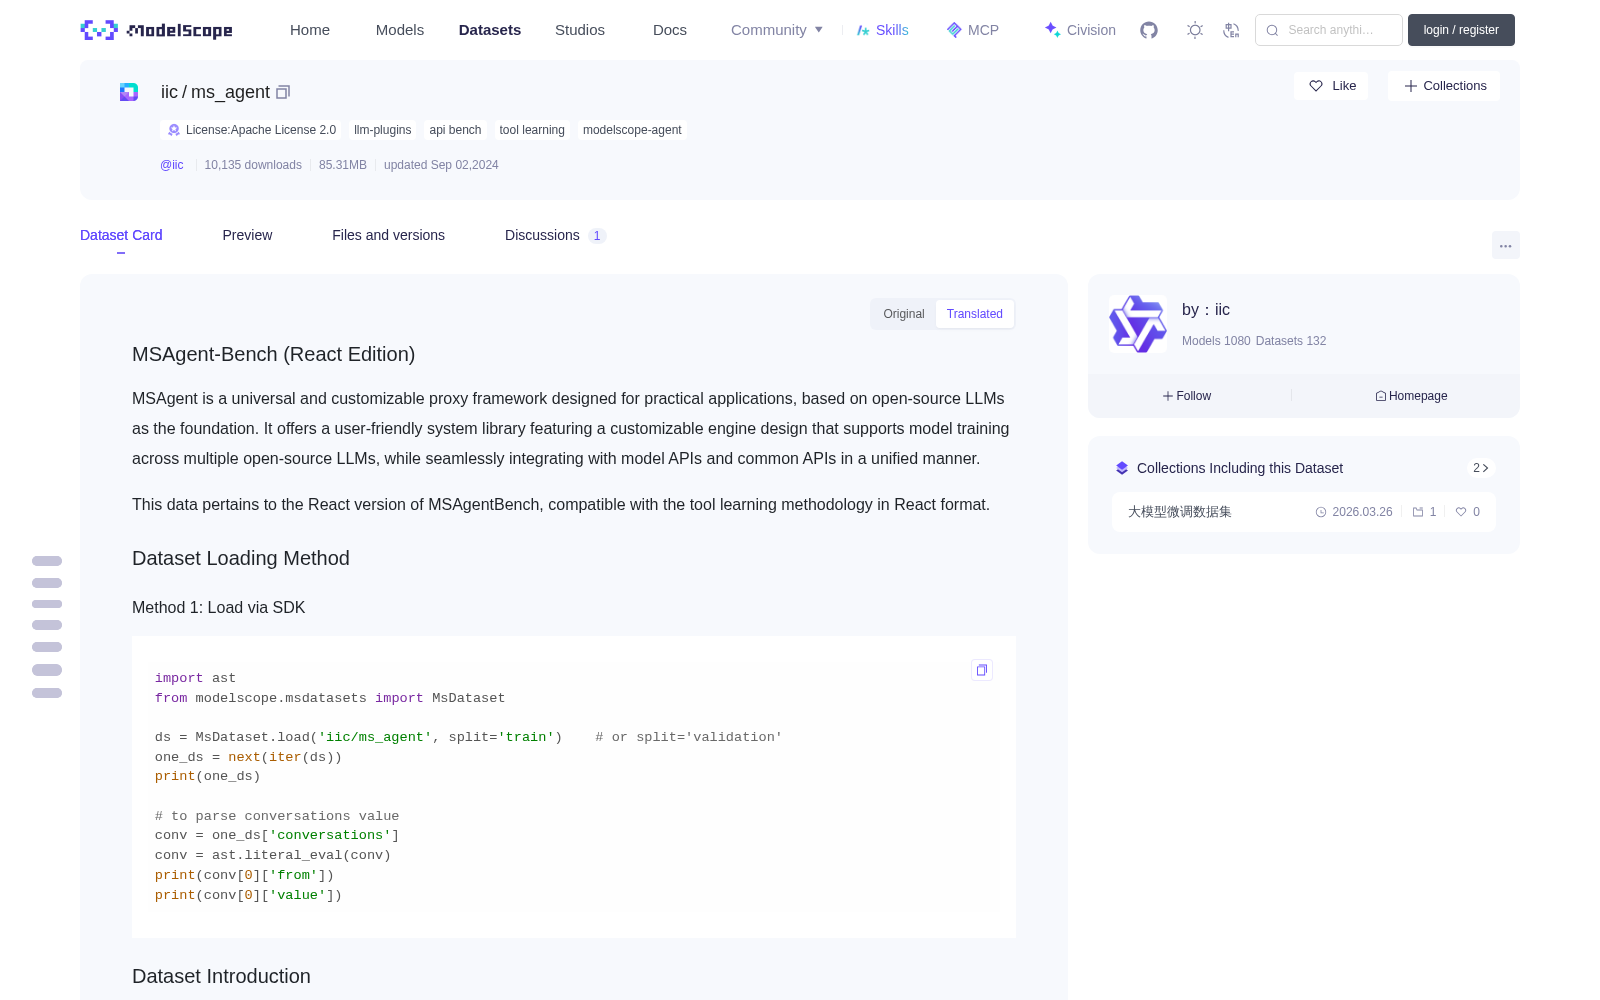The height and width of the screenshot is (1000, 1600).
Task: Click the "Models 1080" text
Action: pyautogui.click(x=1216, y=341)
